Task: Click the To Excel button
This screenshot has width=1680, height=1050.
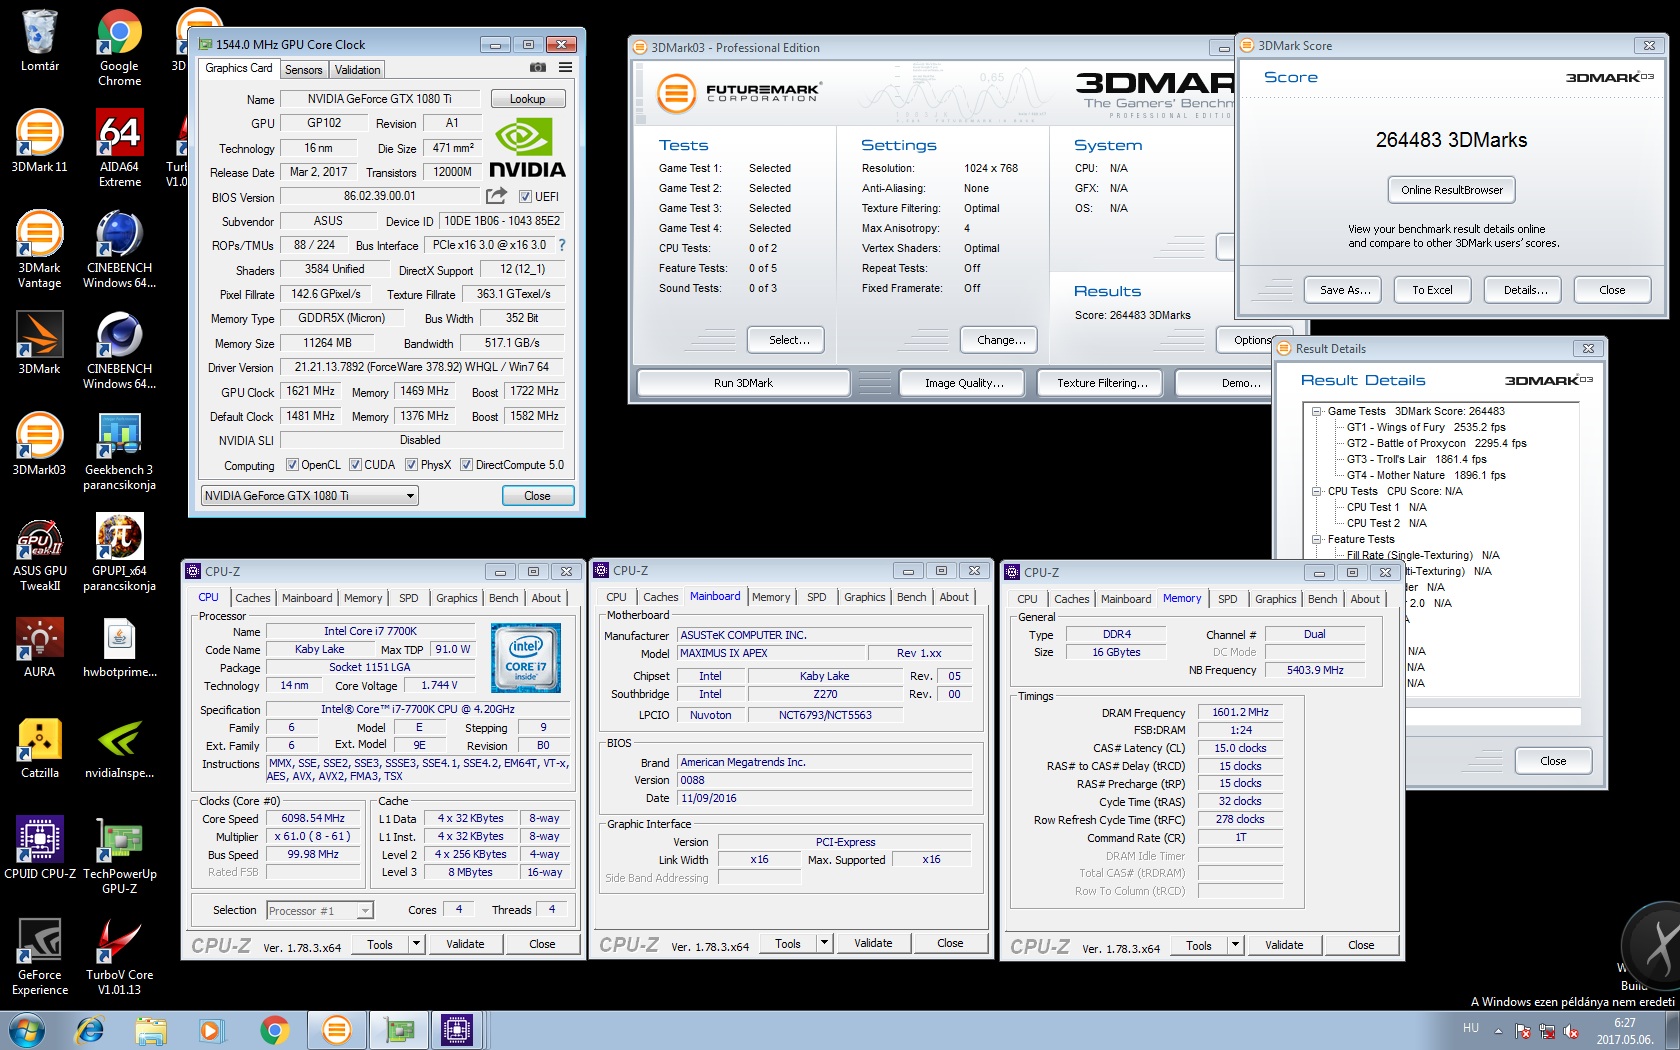Action: [x=1432, y=290]
